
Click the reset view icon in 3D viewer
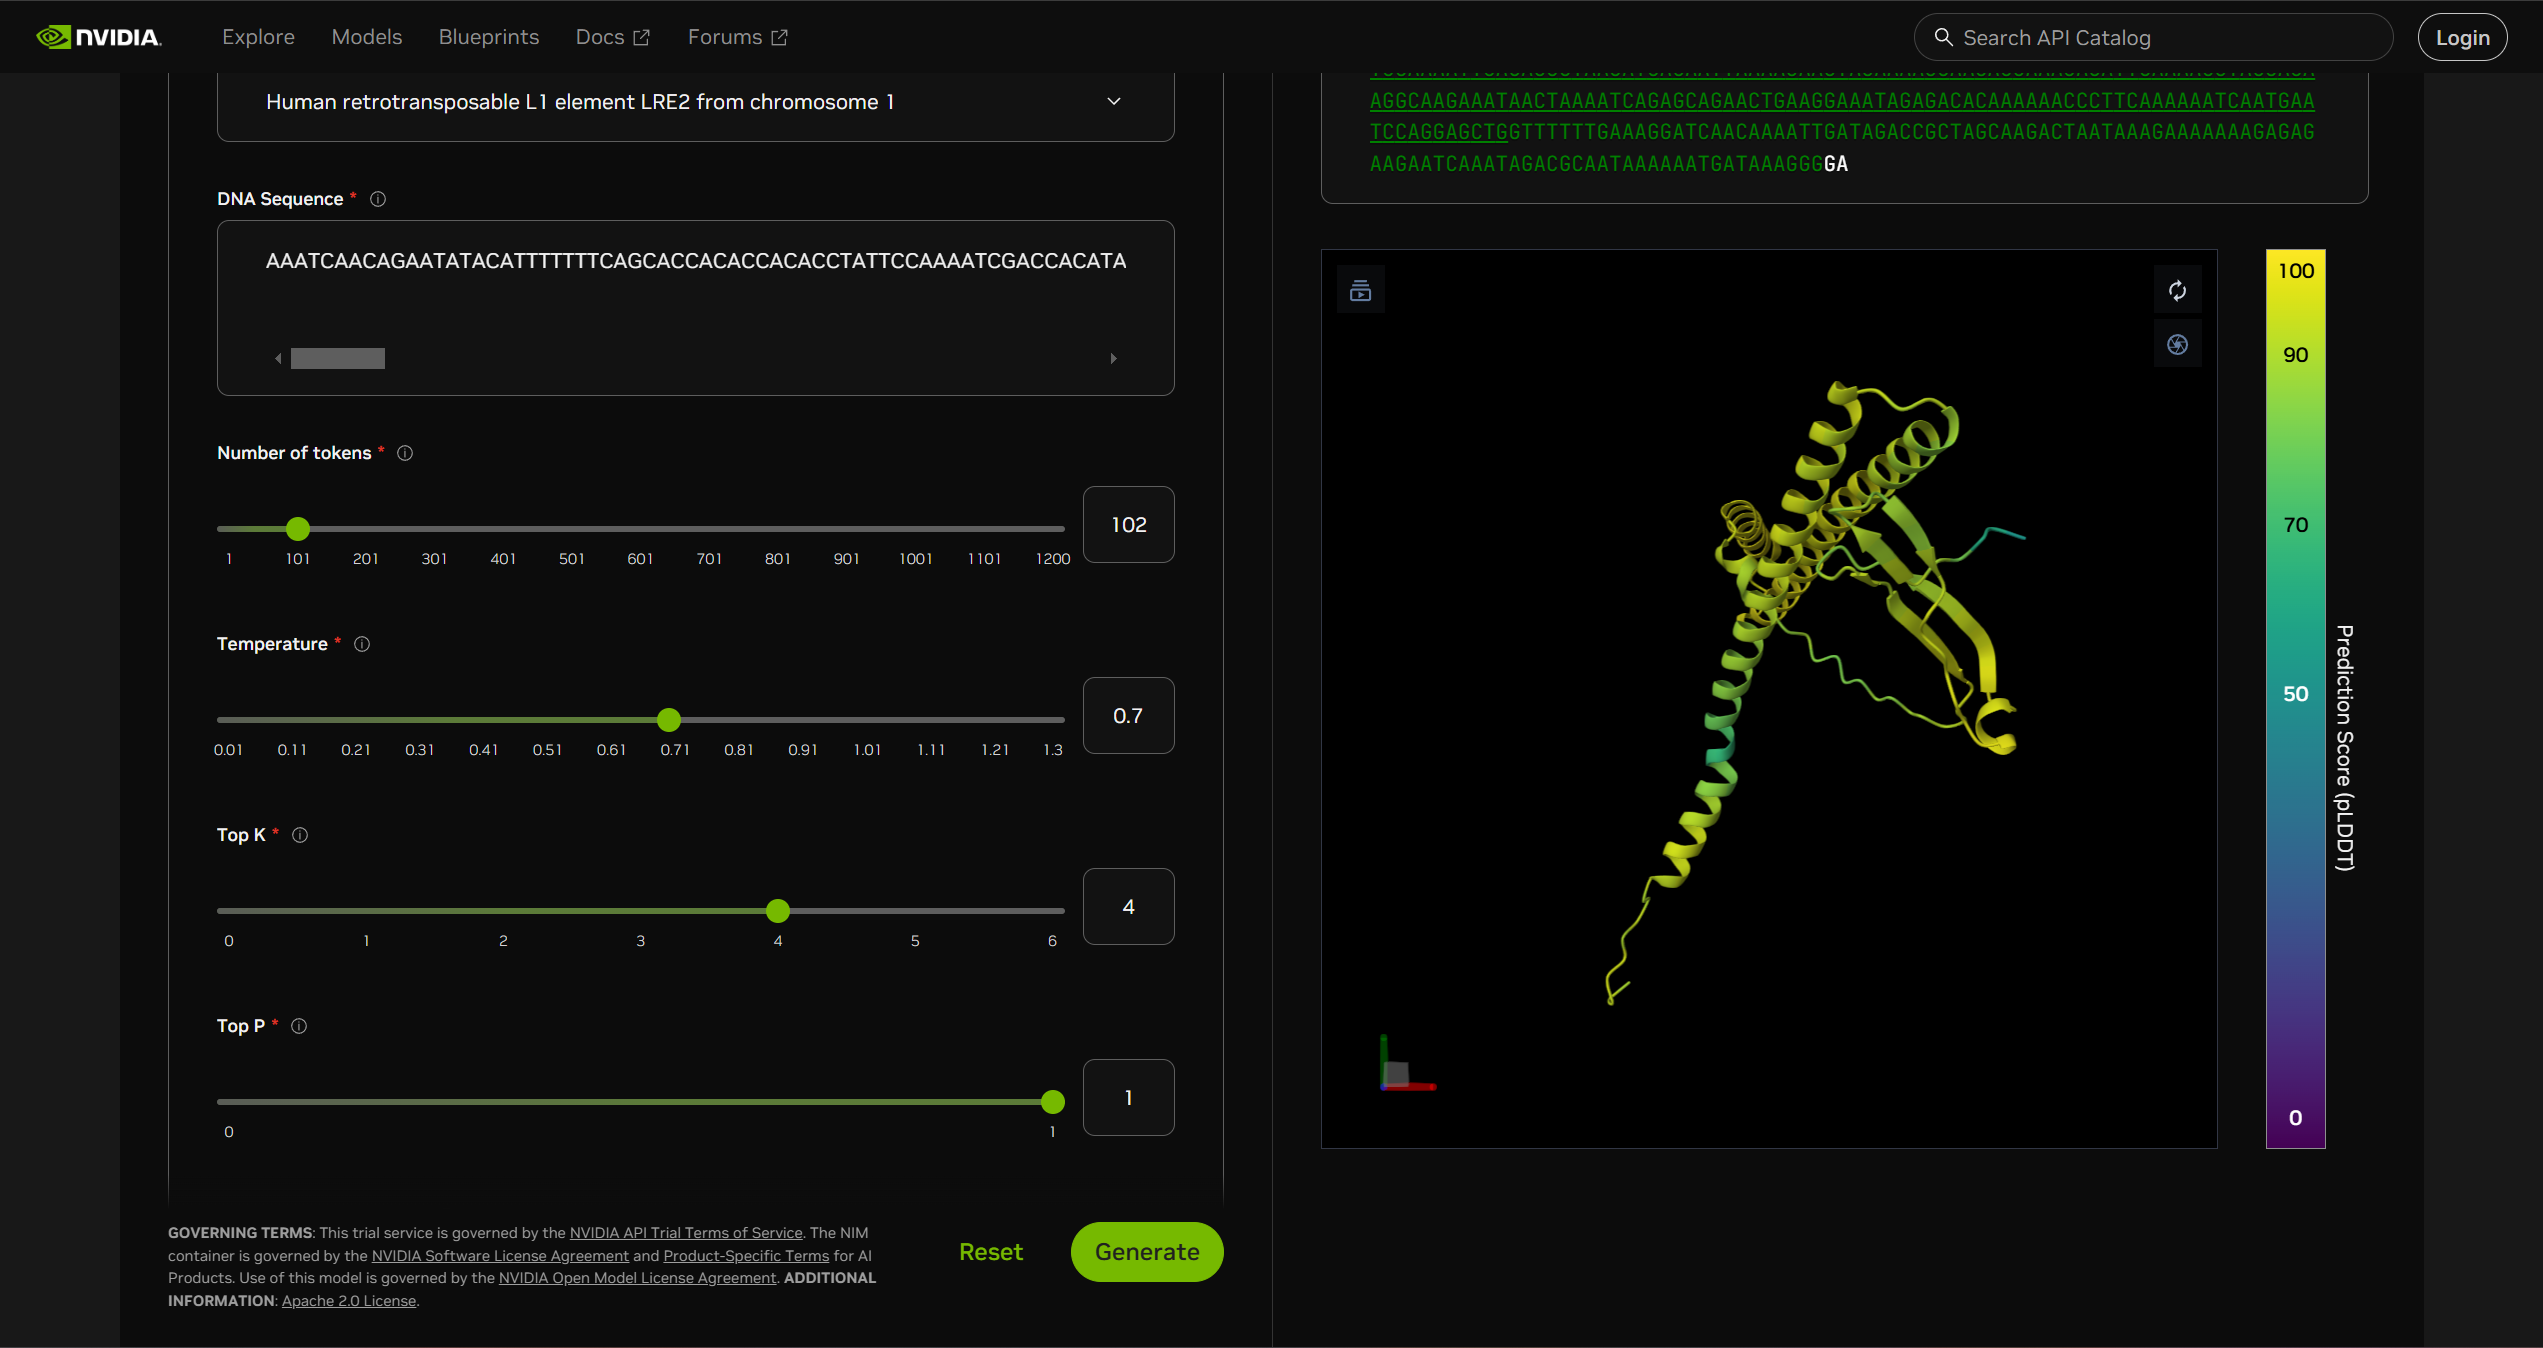[x=2177, y=291]
